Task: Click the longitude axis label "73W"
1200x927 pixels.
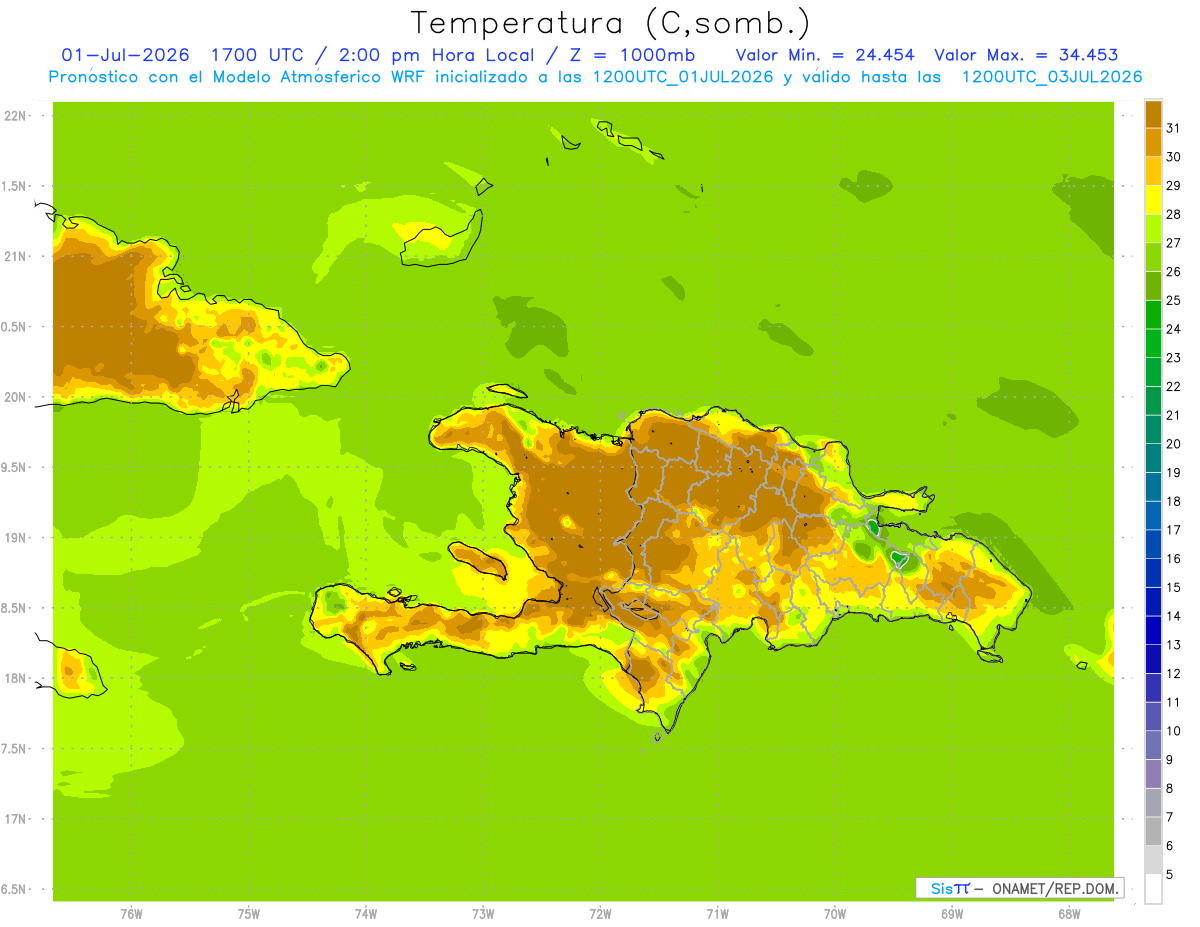Action: tap(483, 914)
